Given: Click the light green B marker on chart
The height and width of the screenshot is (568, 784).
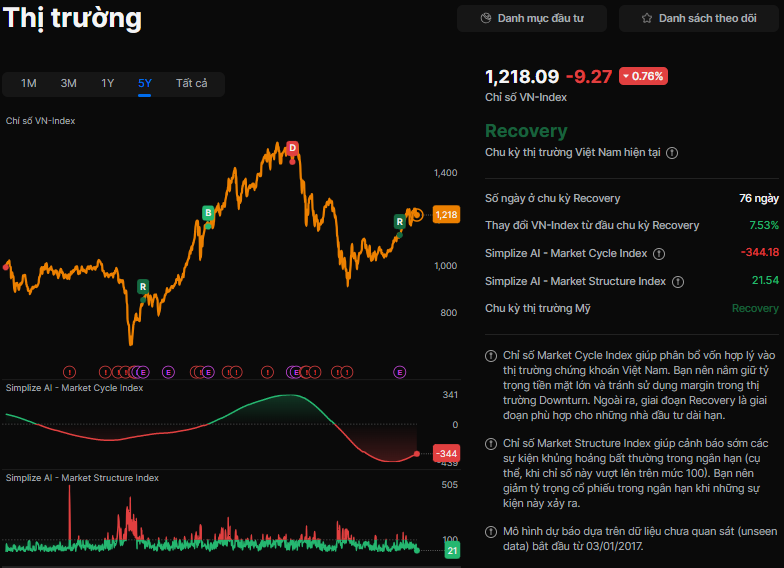Looking at the screenshot, I should pos(208,212).
